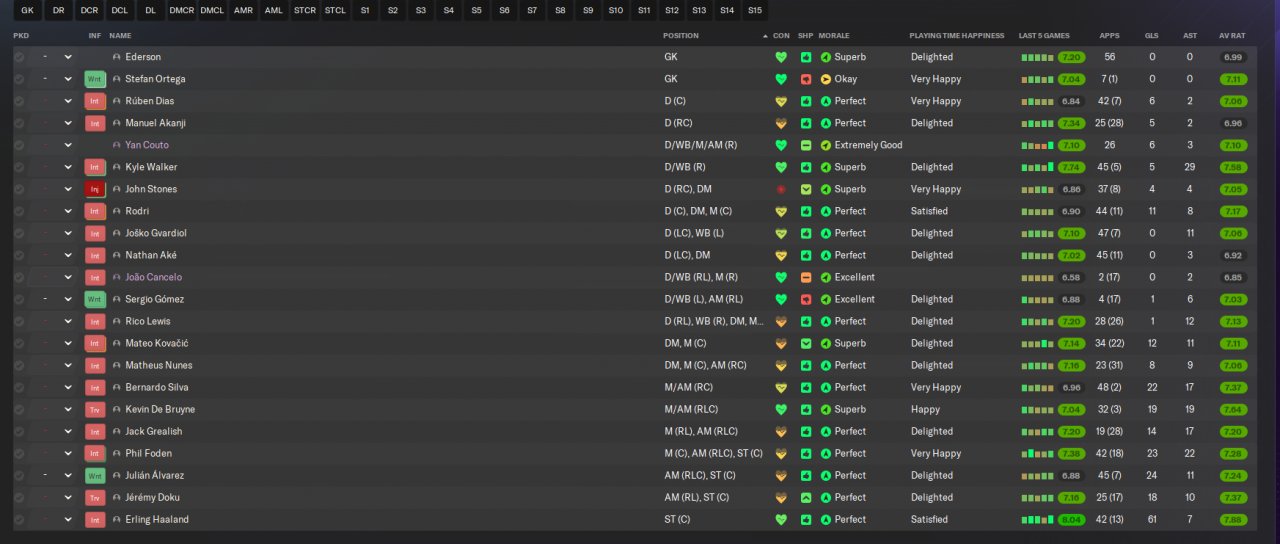Viewport: 1280px width, 544px height.
Task: Select the DMCR position slot tab
Action: tap(182, 10)
